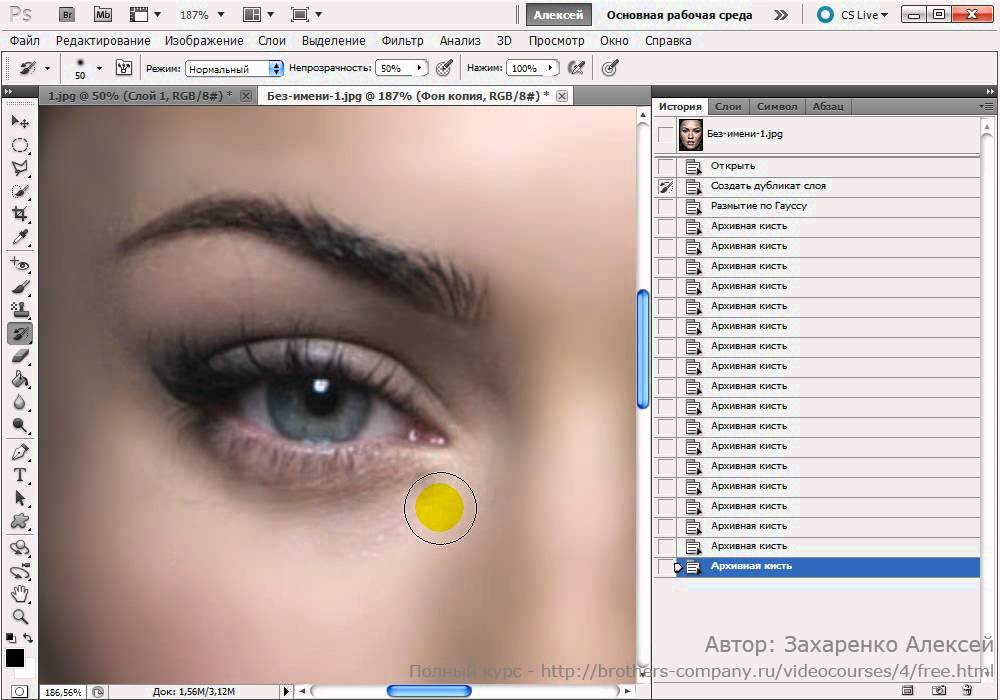
Task: Set history brush source on Размытие по Гауссу
Action: pyautogui.click(x=666, y=206)
